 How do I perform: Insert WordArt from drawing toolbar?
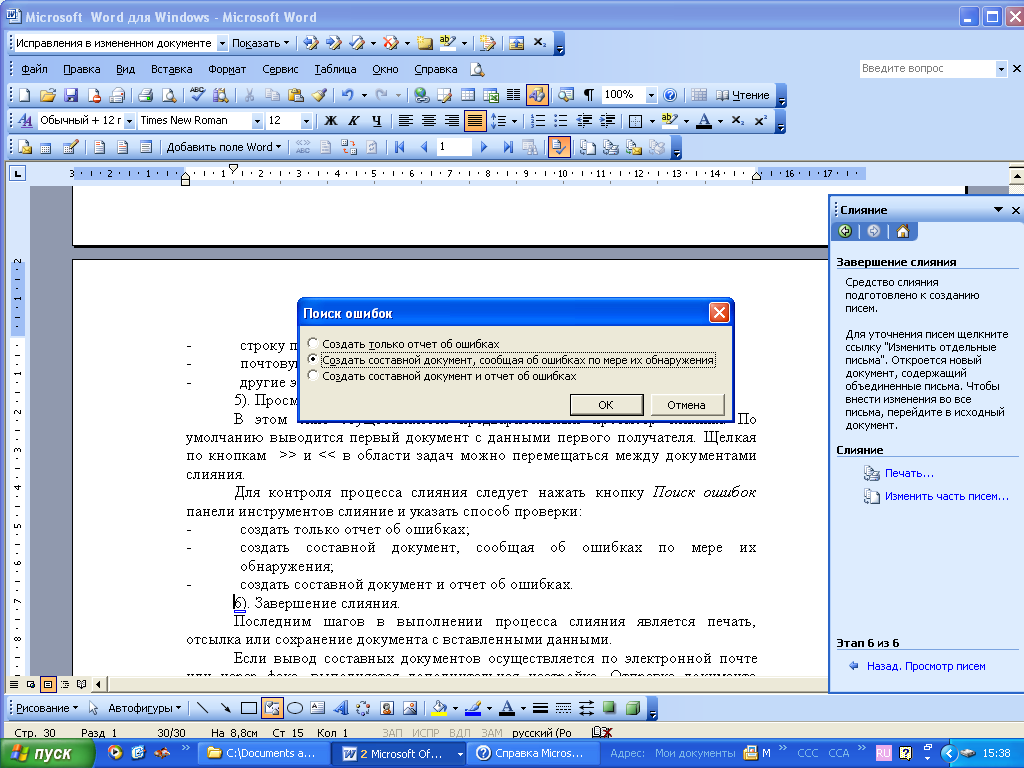(340, 708)
